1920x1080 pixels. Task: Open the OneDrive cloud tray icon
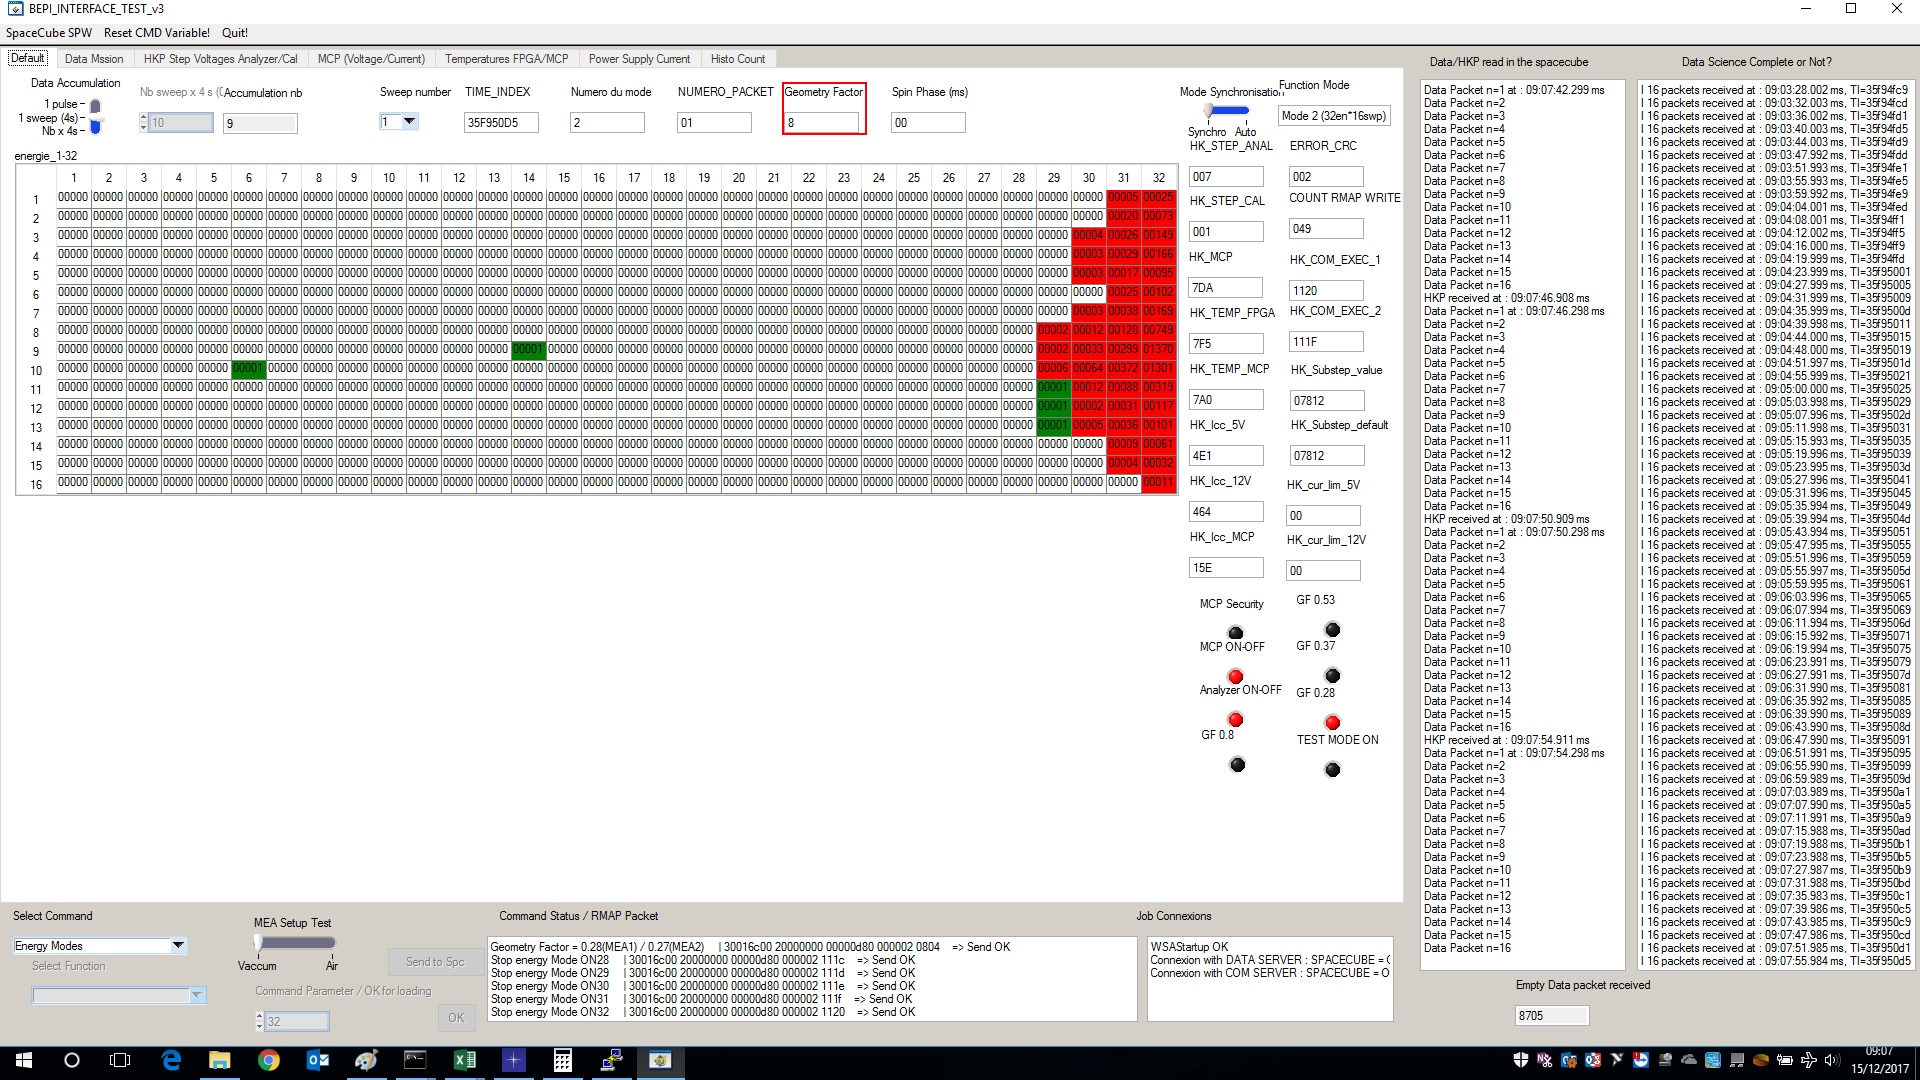tap(1689, 1061)
